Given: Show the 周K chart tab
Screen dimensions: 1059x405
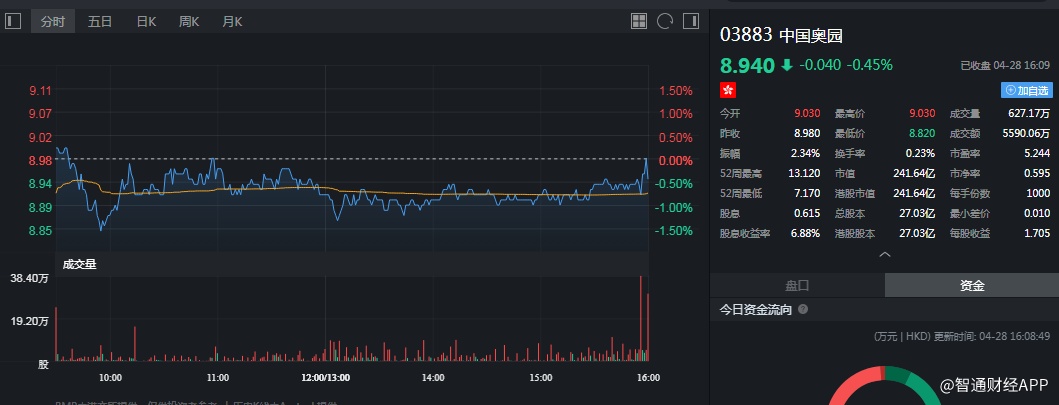Looking at the screenshot, I should coord(189,21).
